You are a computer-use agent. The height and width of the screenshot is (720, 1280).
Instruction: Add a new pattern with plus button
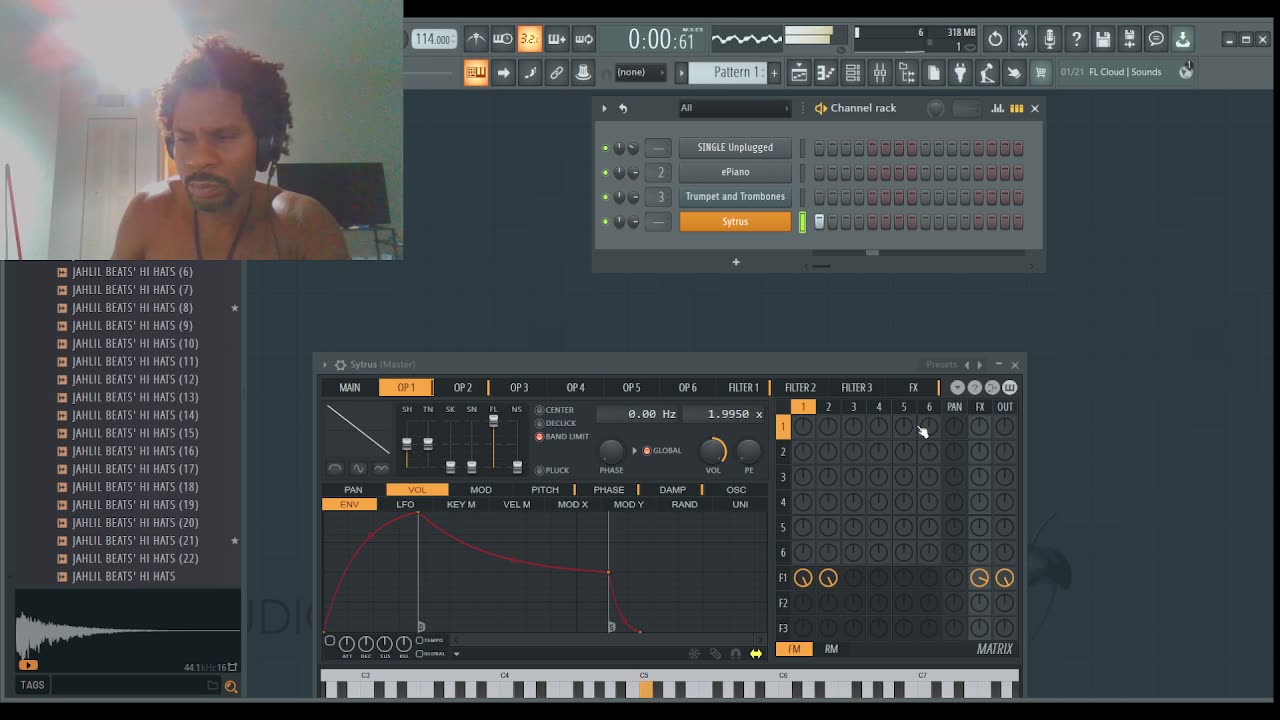[774, 72]
